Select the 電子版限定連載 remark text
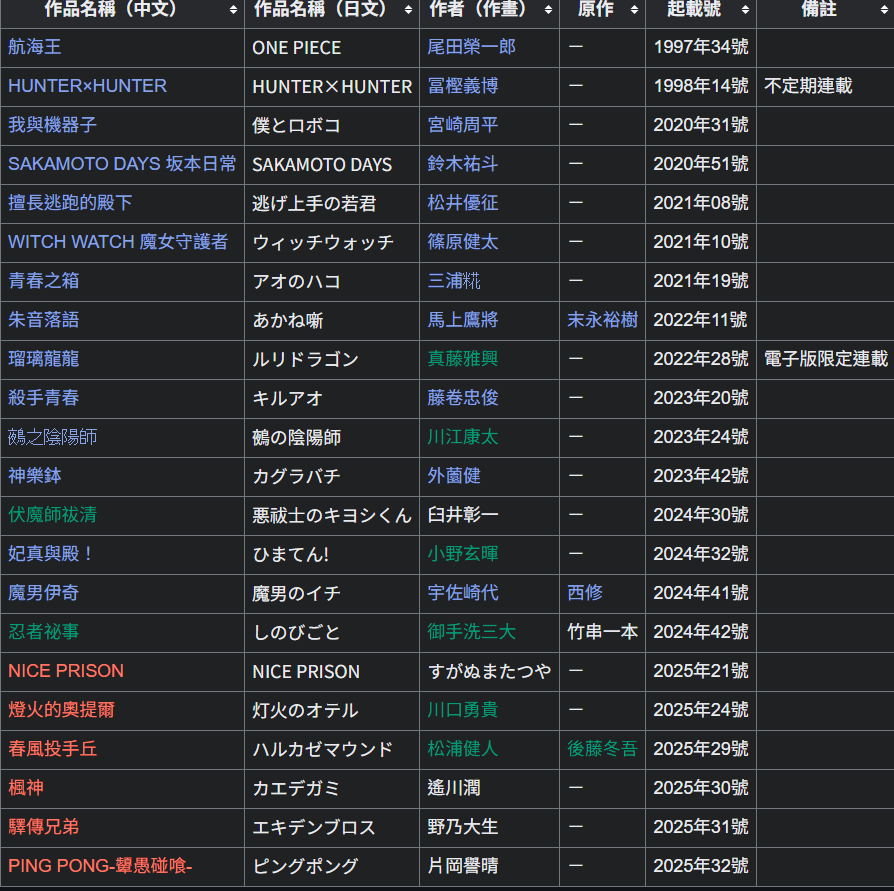Screen dimensions: 894x891 coord(826,359)
